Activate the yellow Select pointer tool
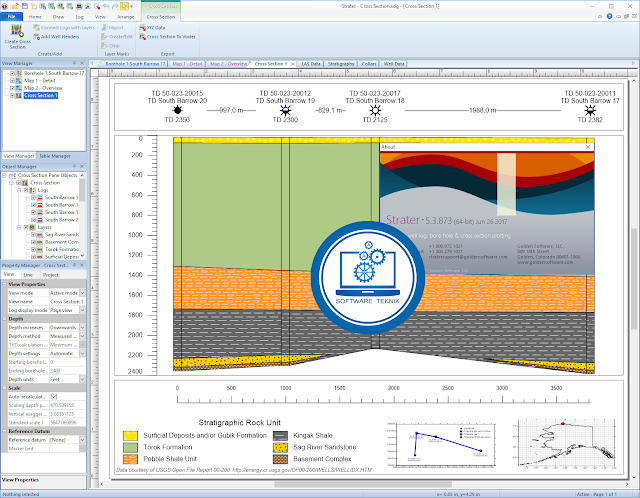 click(124, 6)
